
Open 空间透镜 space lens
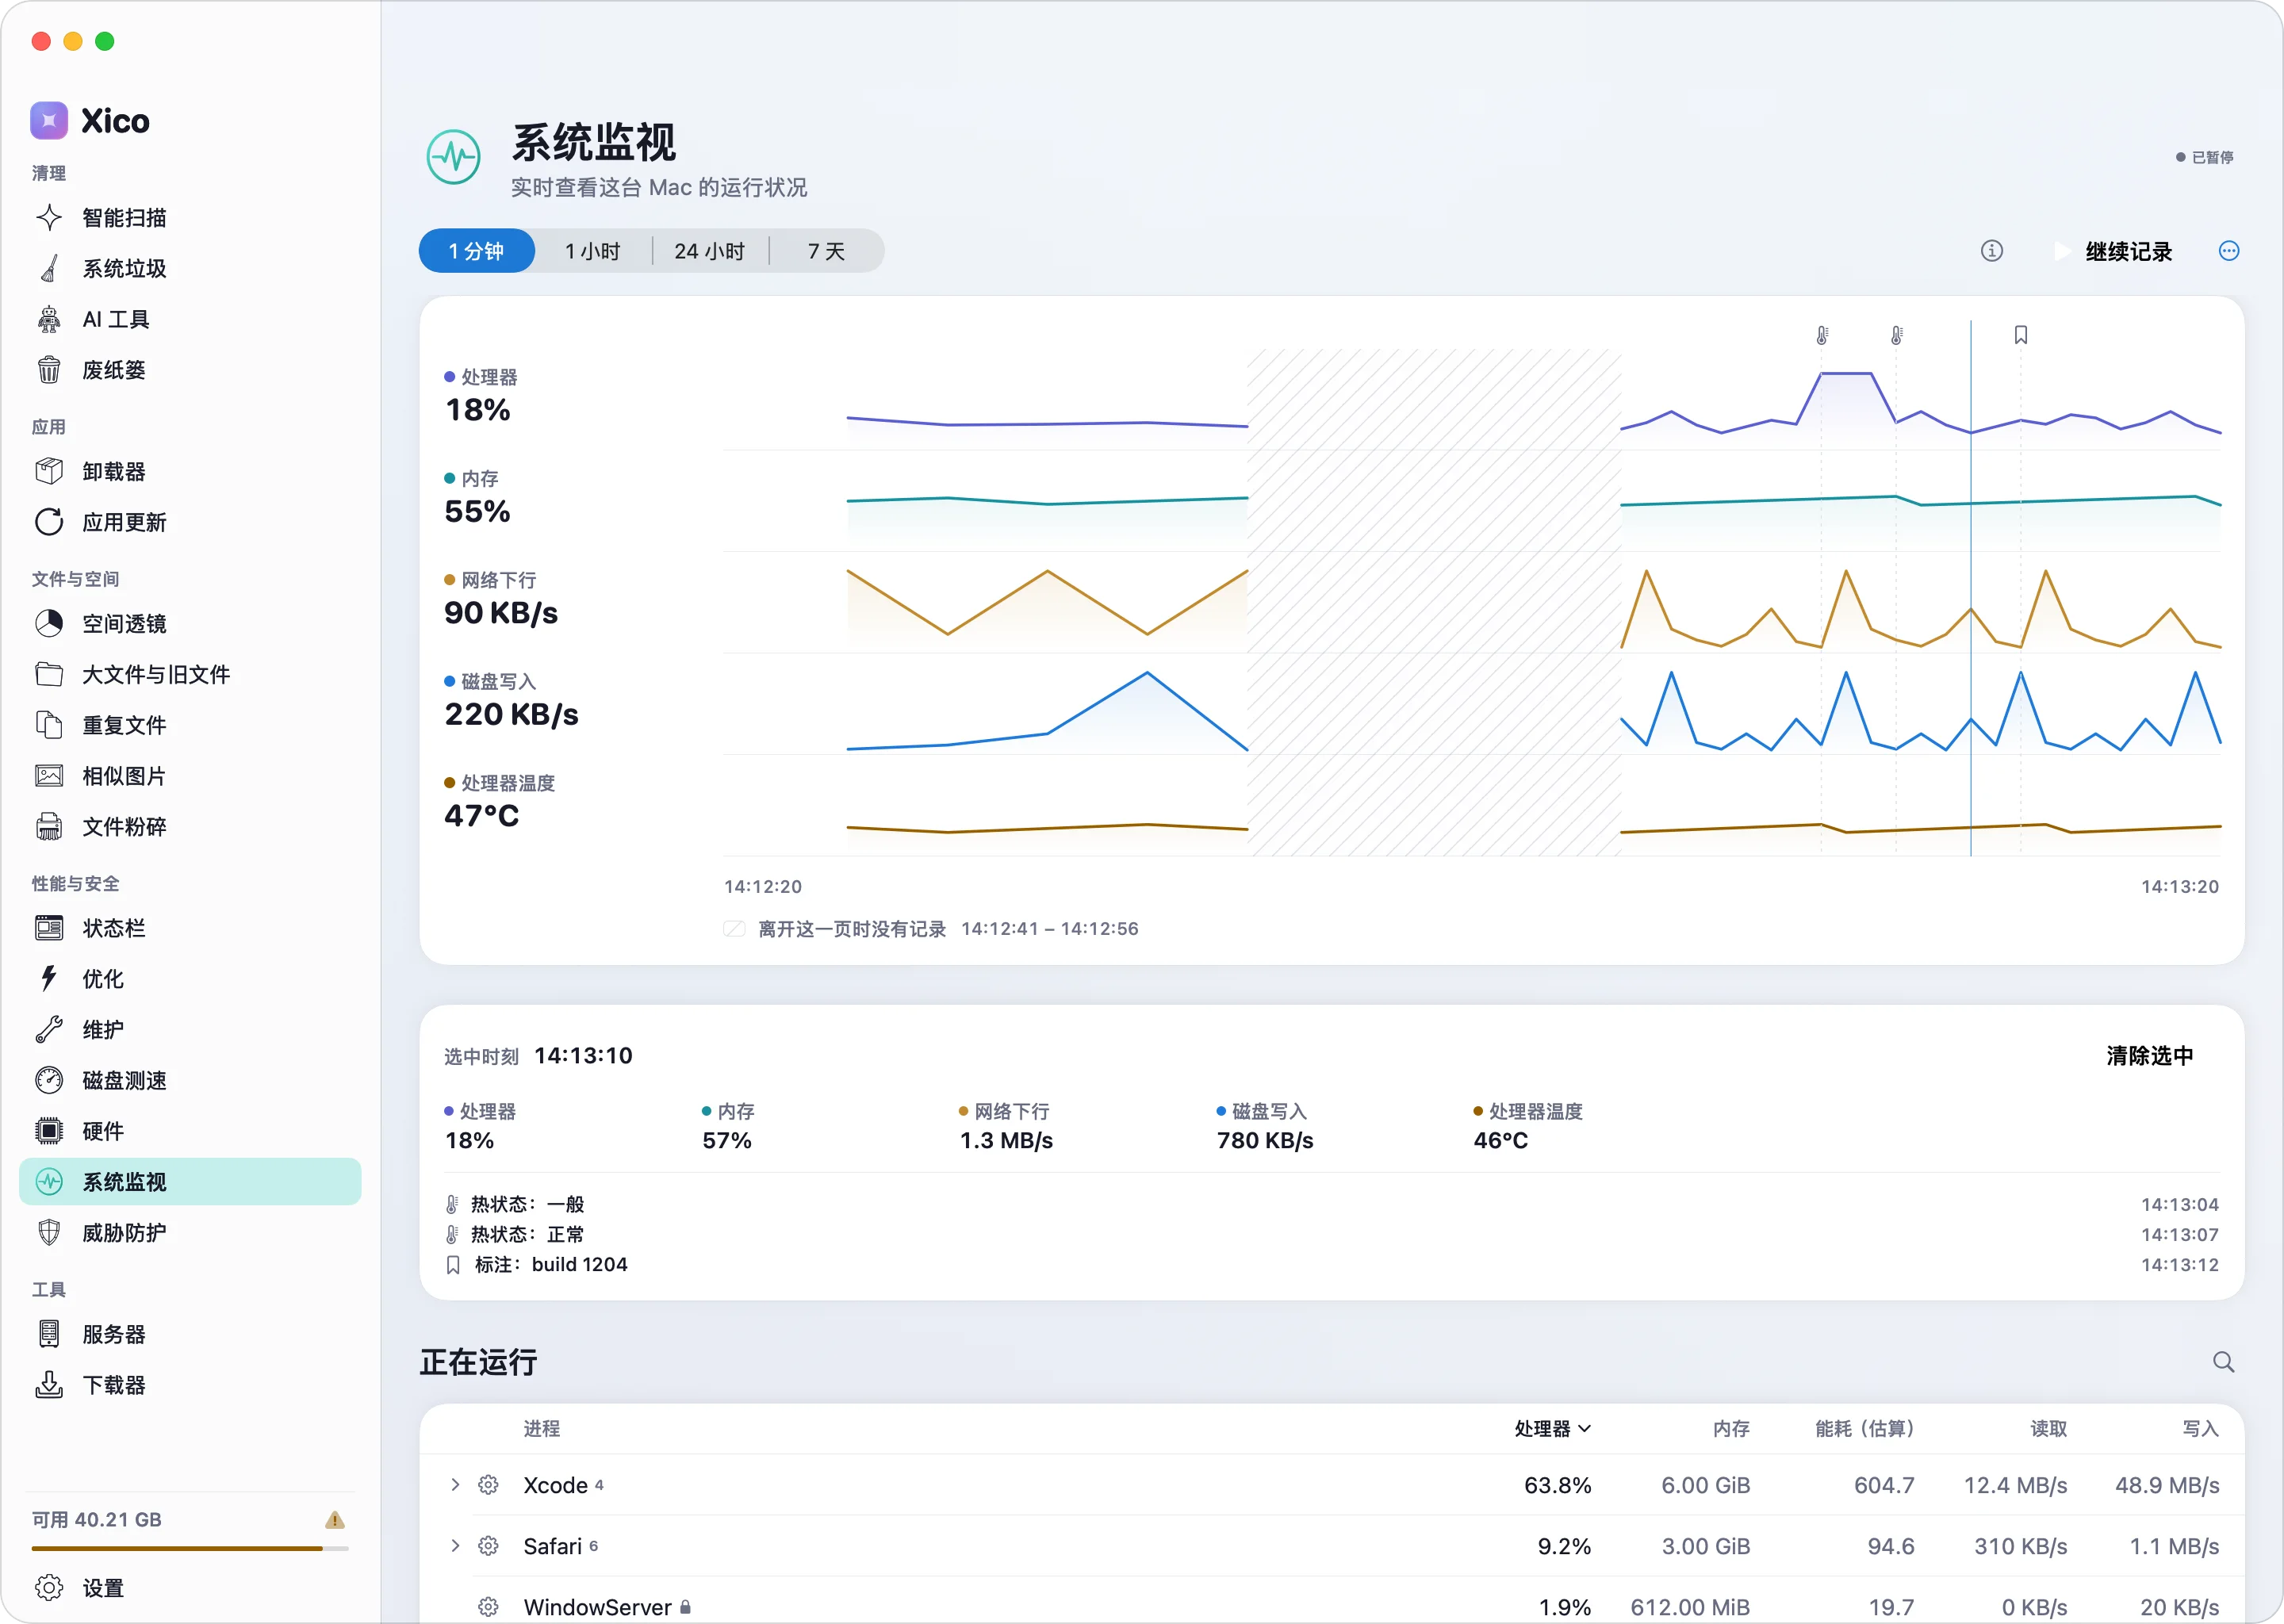(190, 624)
